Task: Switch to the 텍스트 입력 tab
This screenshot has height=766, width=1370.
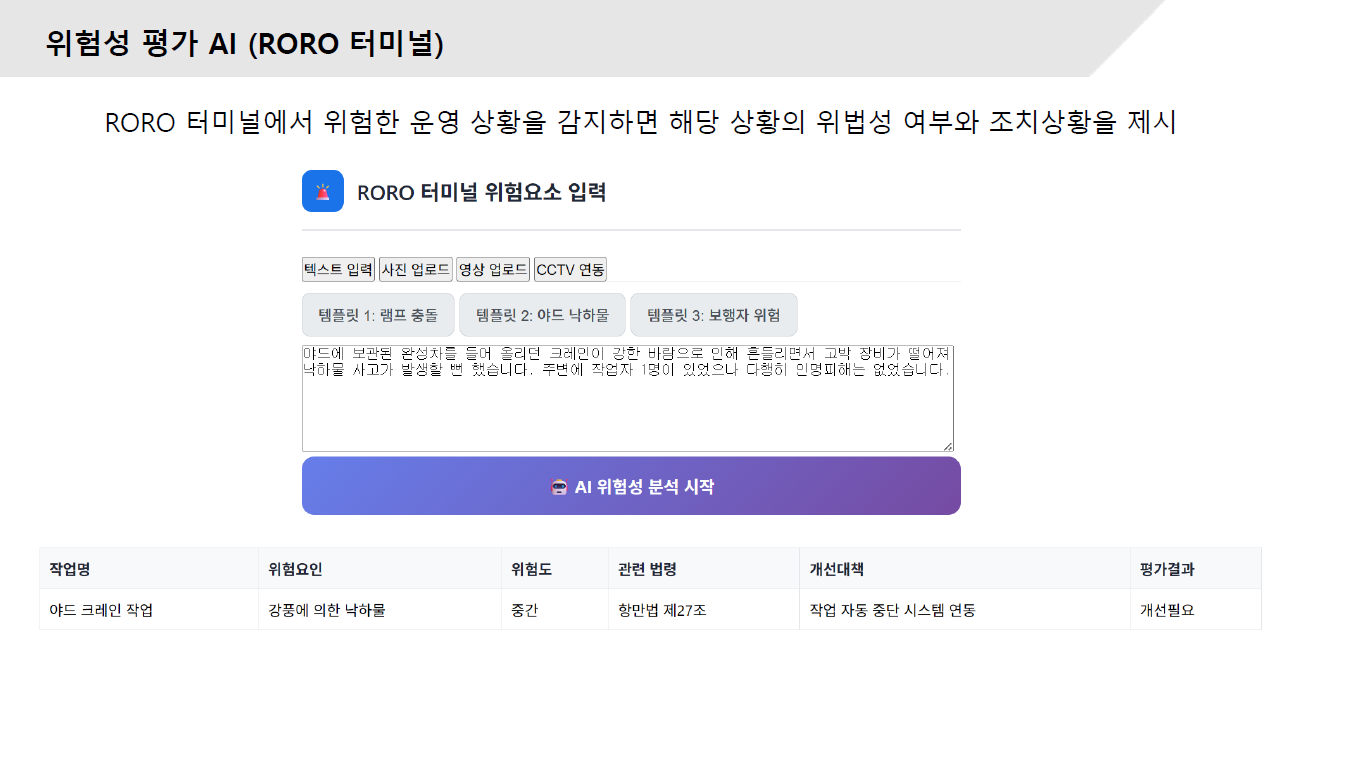Action: pyautogui.click(x=338, y=269)
